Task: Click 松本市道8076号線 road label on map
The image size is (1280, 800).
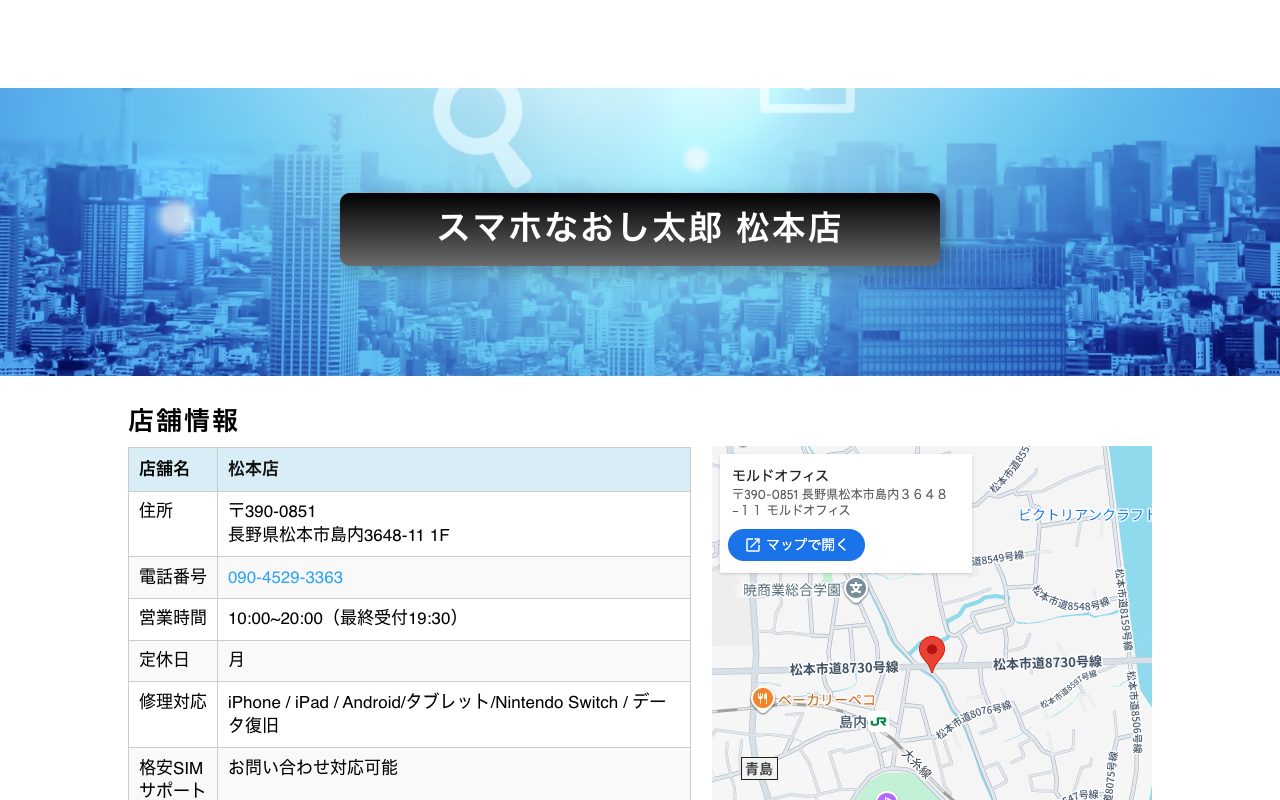Action: 973,722
